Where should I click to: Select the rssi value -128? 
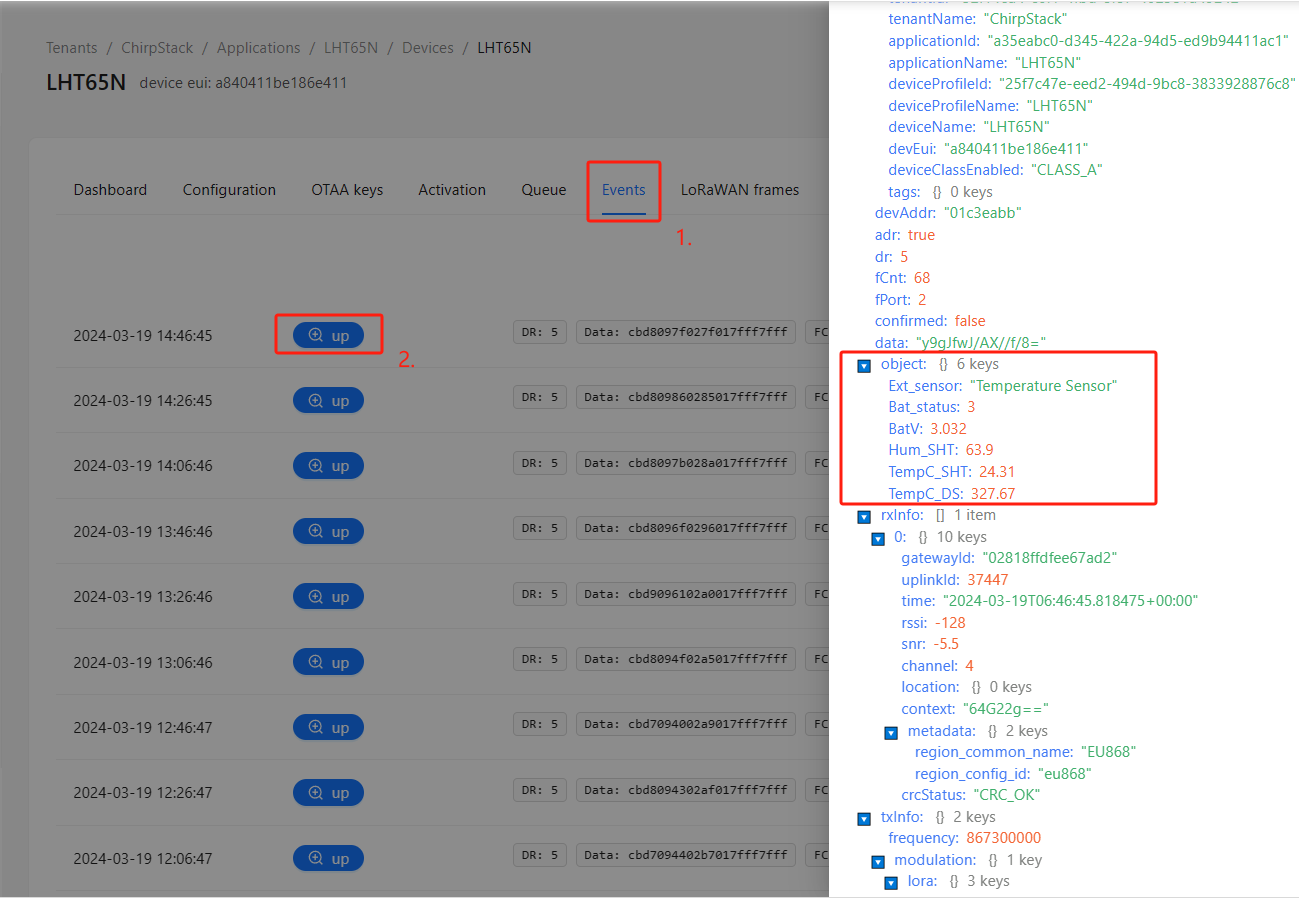click(x=950, y=623)
